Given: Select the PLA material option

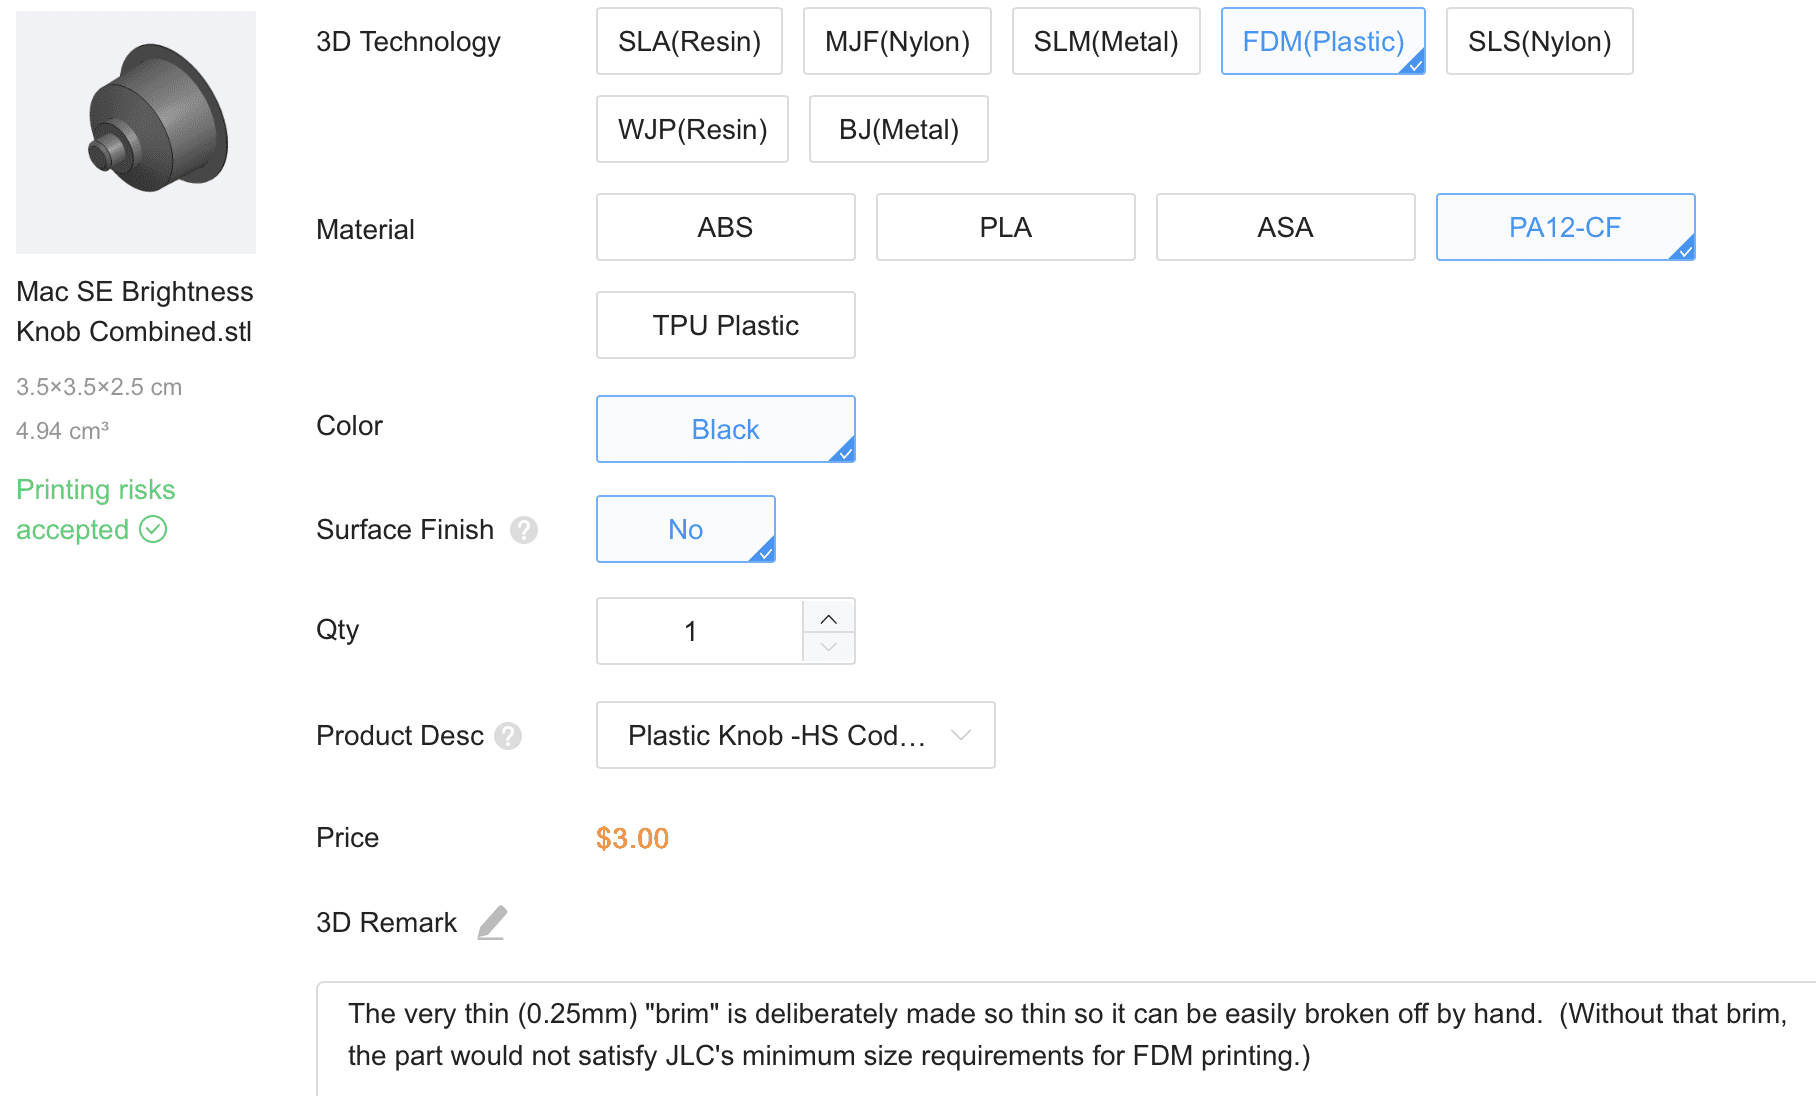Looking at the screenshot, I should click(1005, 227).
